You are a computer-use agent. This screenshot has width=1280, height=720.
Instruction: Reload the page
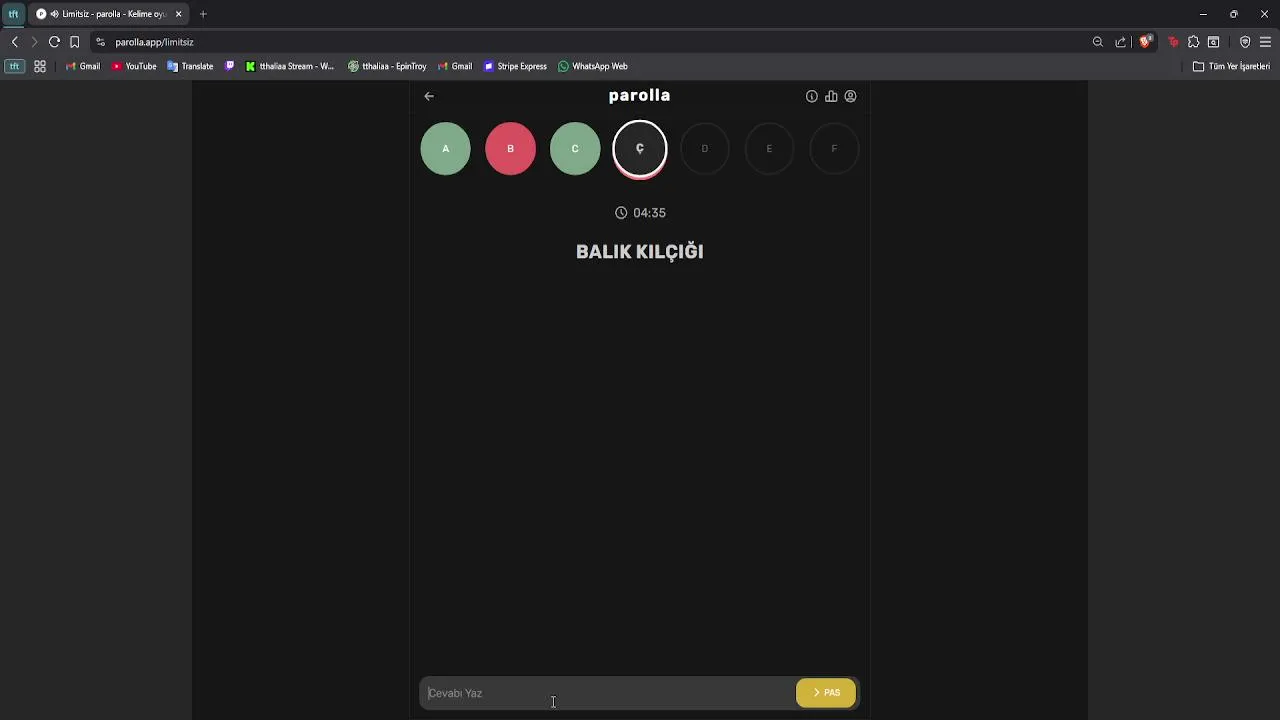[54, 42]
